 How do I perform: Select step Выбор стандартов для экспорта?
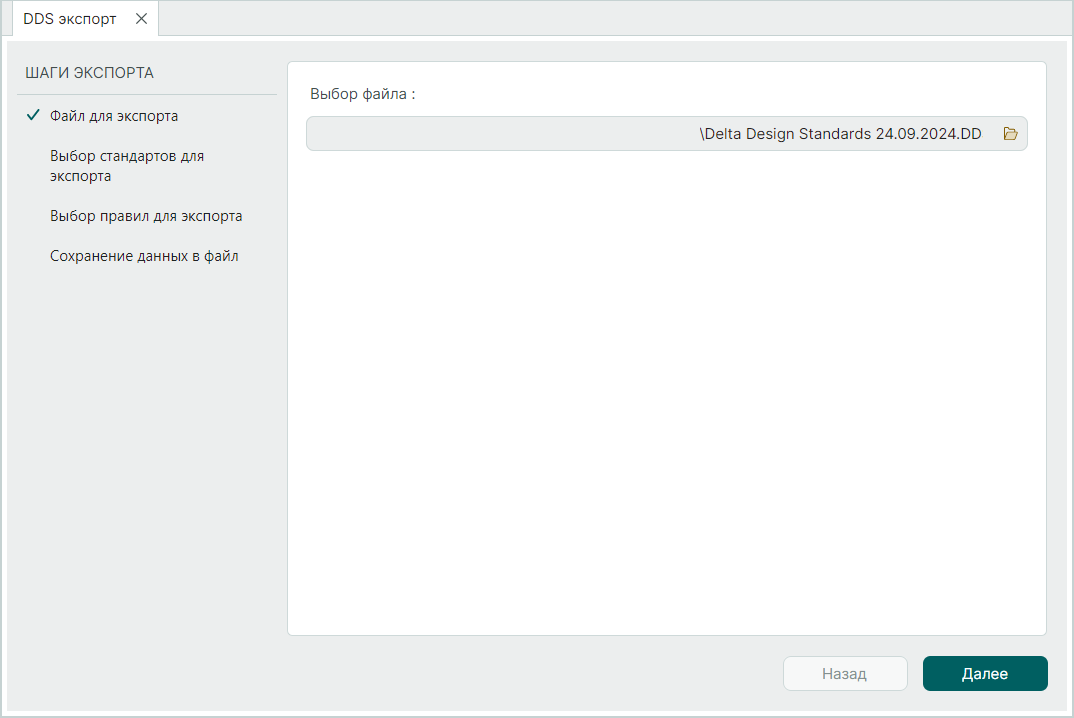[127, 166]
